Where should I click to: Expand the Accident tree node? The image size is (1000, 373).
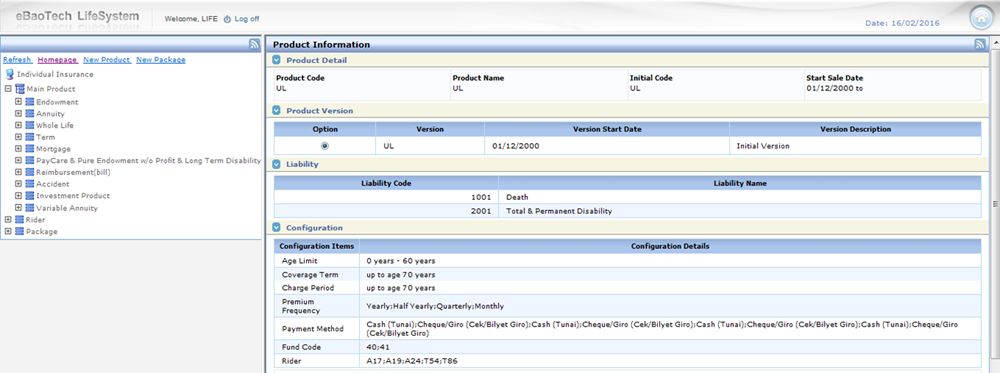pyautogui.click(x=18, y=184)
